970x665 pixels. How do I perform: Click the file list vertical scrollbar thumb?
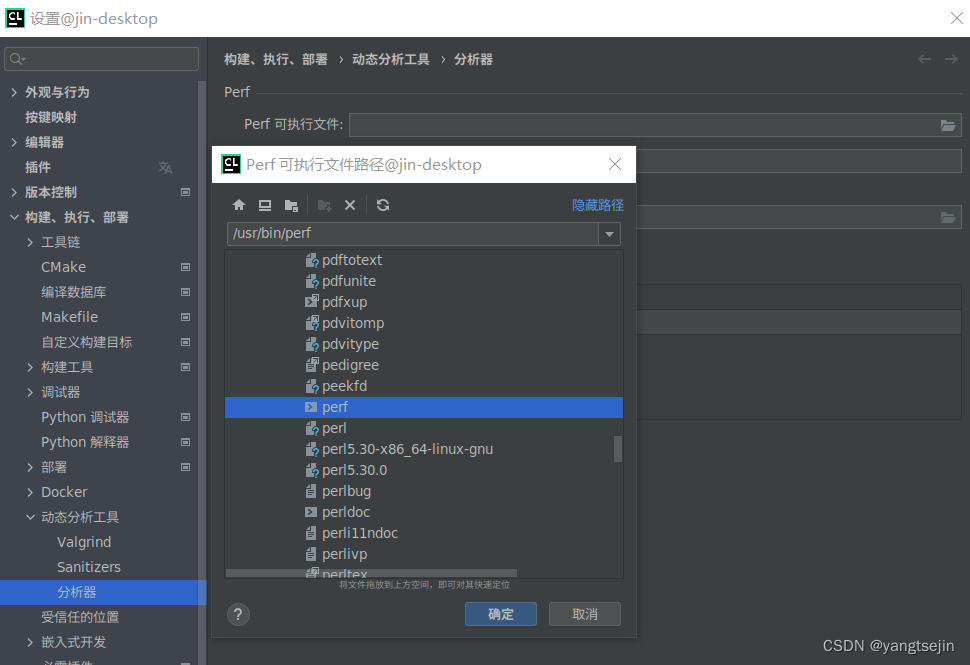point(617,449)
